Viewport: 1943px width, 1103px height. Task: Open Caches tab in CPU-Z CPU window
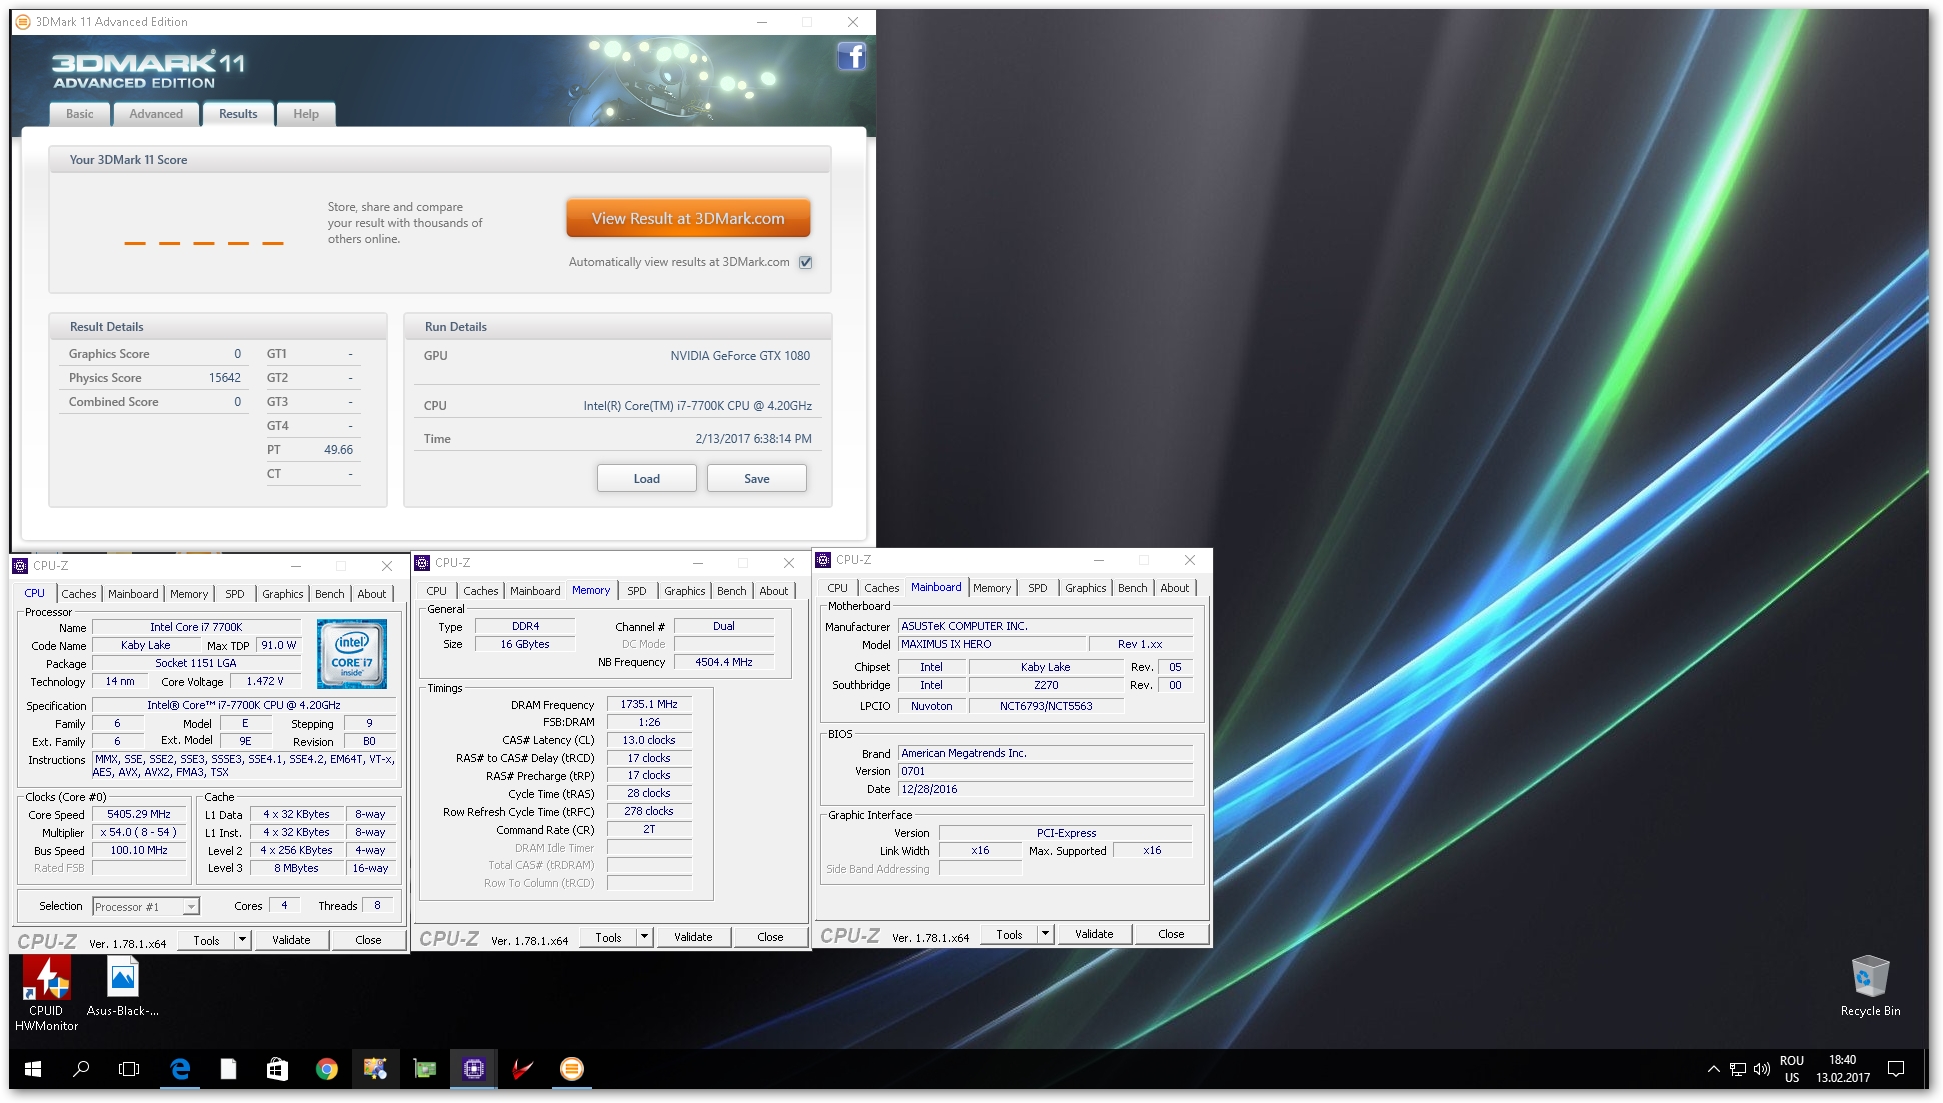(x=79, y=594)
